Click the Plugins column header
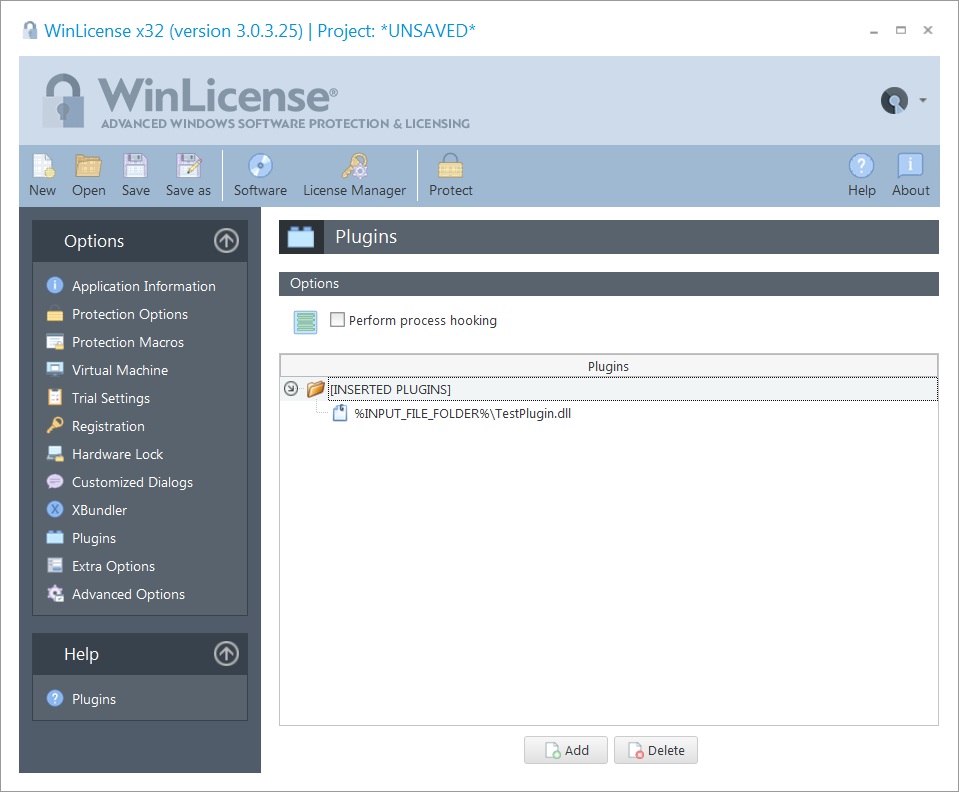The height and width of the screenshot is (792, 959). (x=609, y=366)
